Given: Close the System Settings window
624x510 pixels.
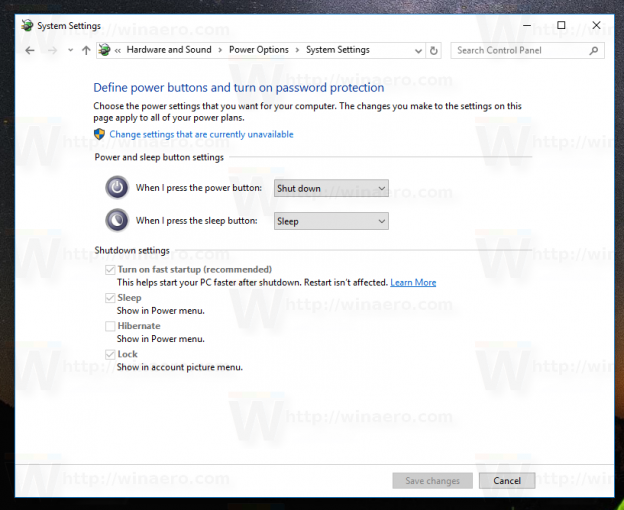Looking at the screenshot, I should pyautogui.click(x=596, y=25).
